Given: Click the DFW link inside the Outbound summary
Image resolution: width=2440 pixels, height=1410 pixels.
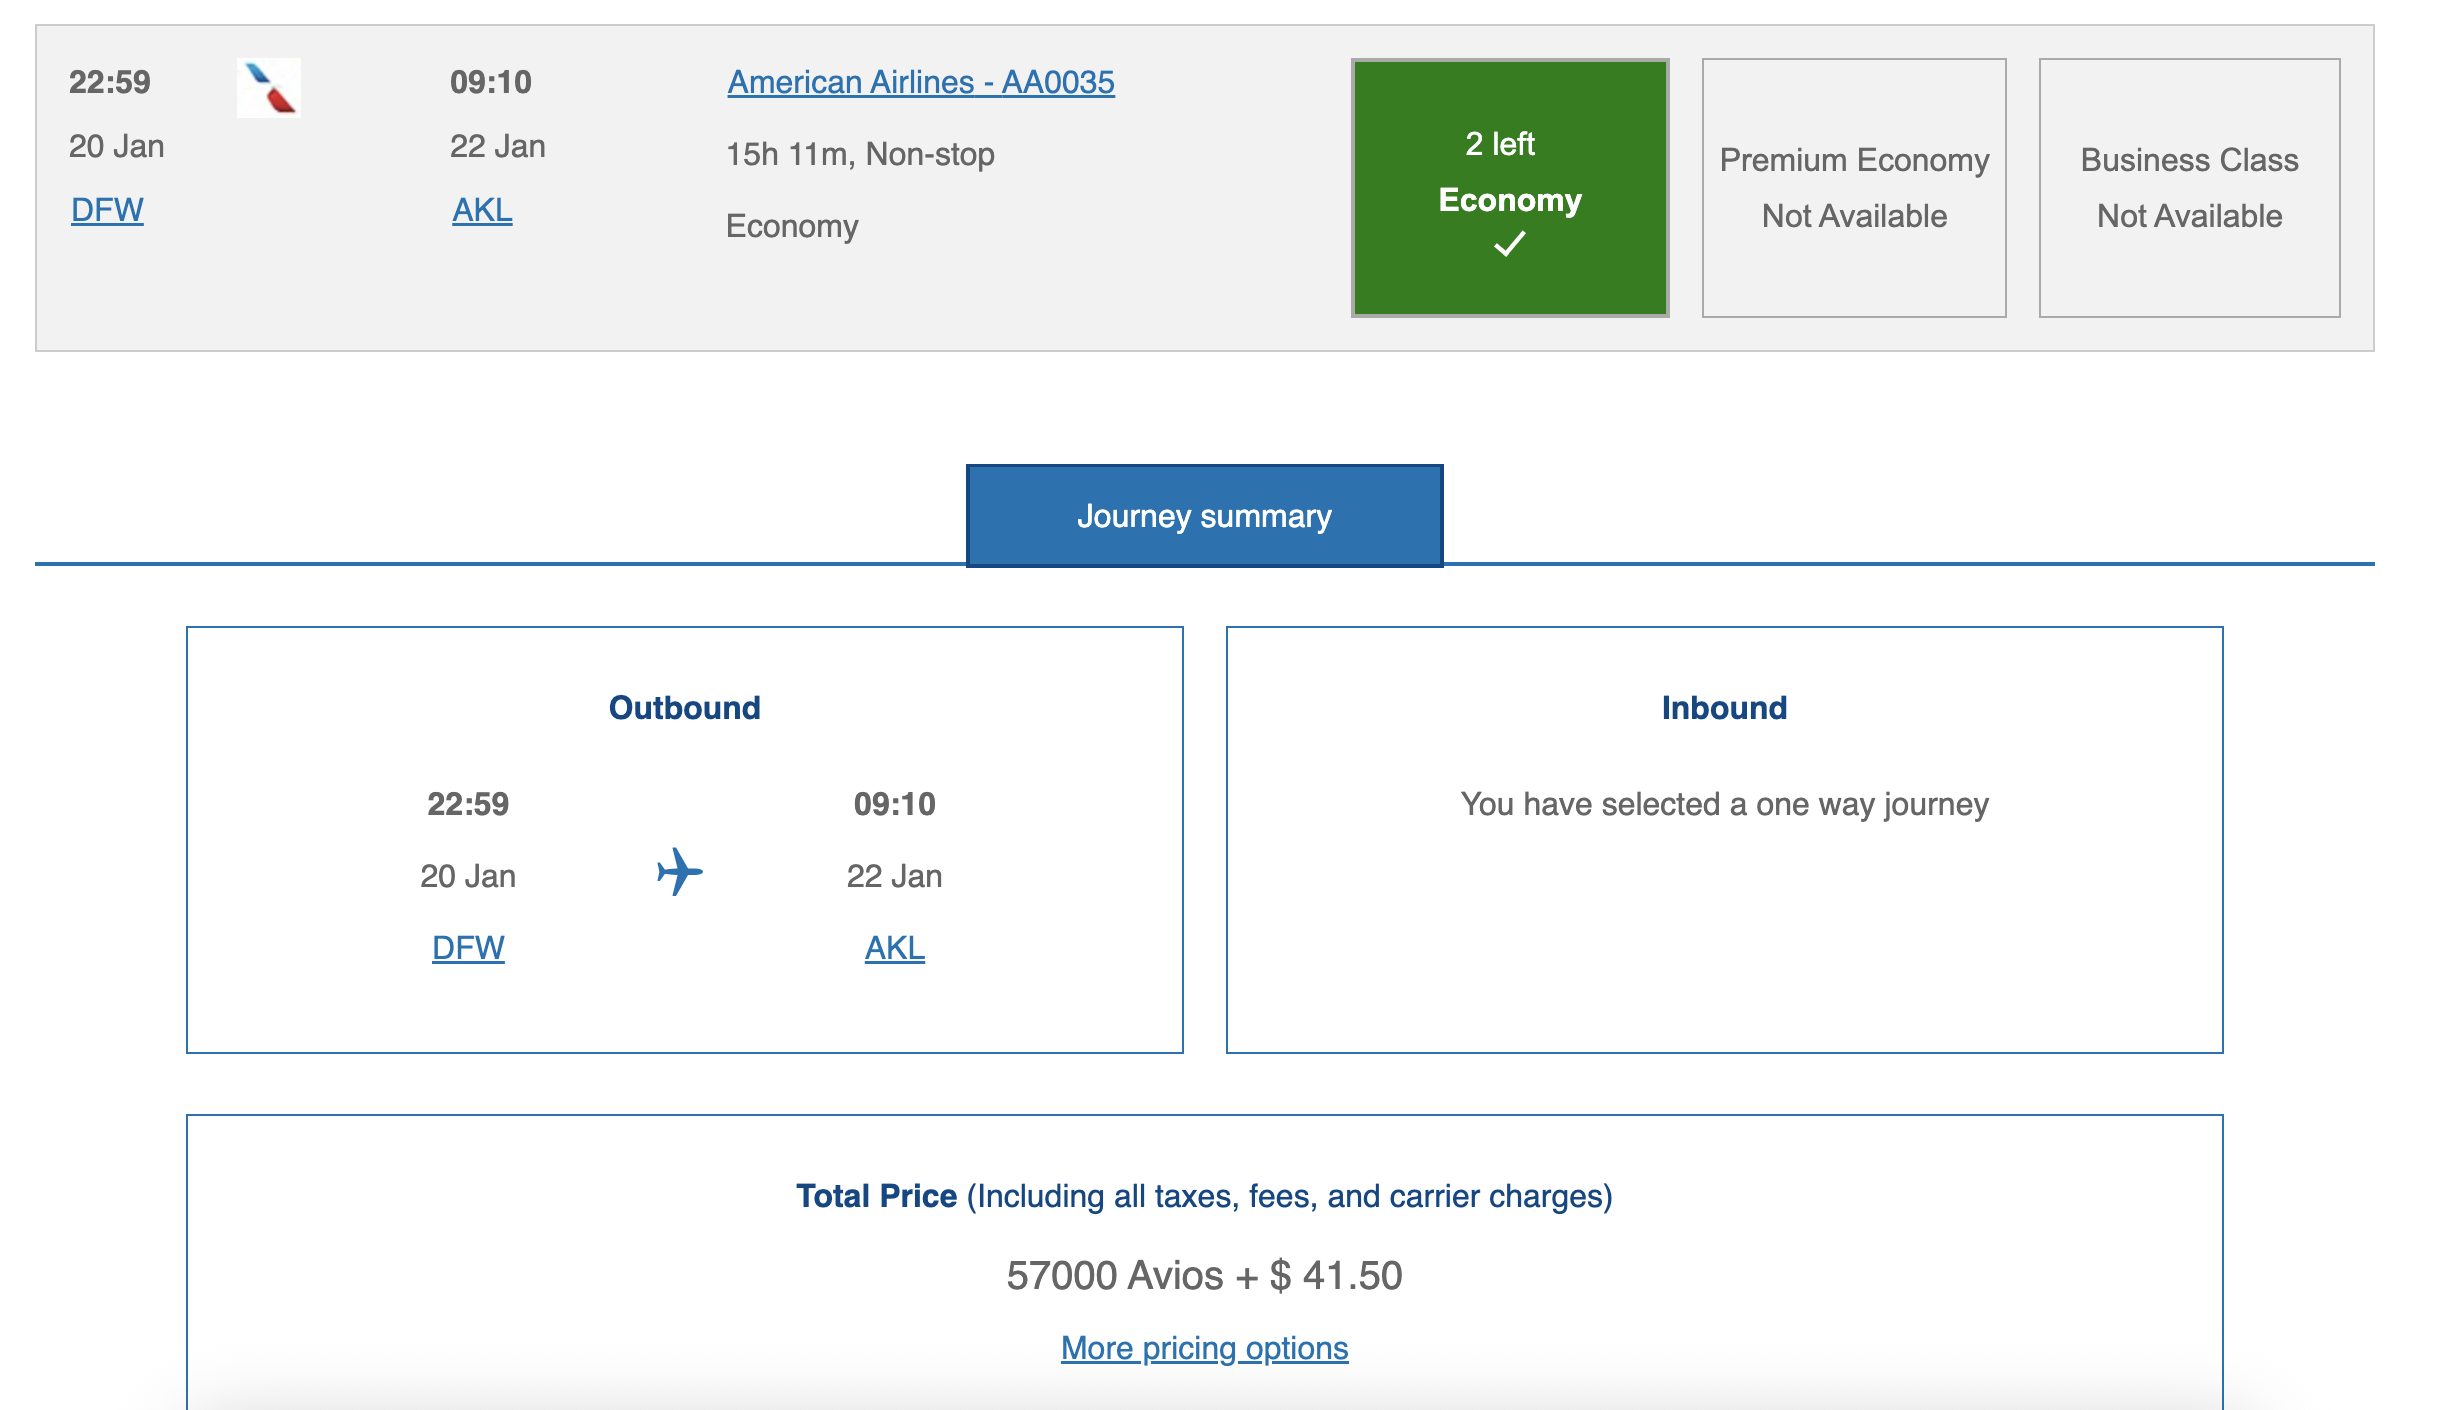Looking at the screenshot, I should (469, 948).
